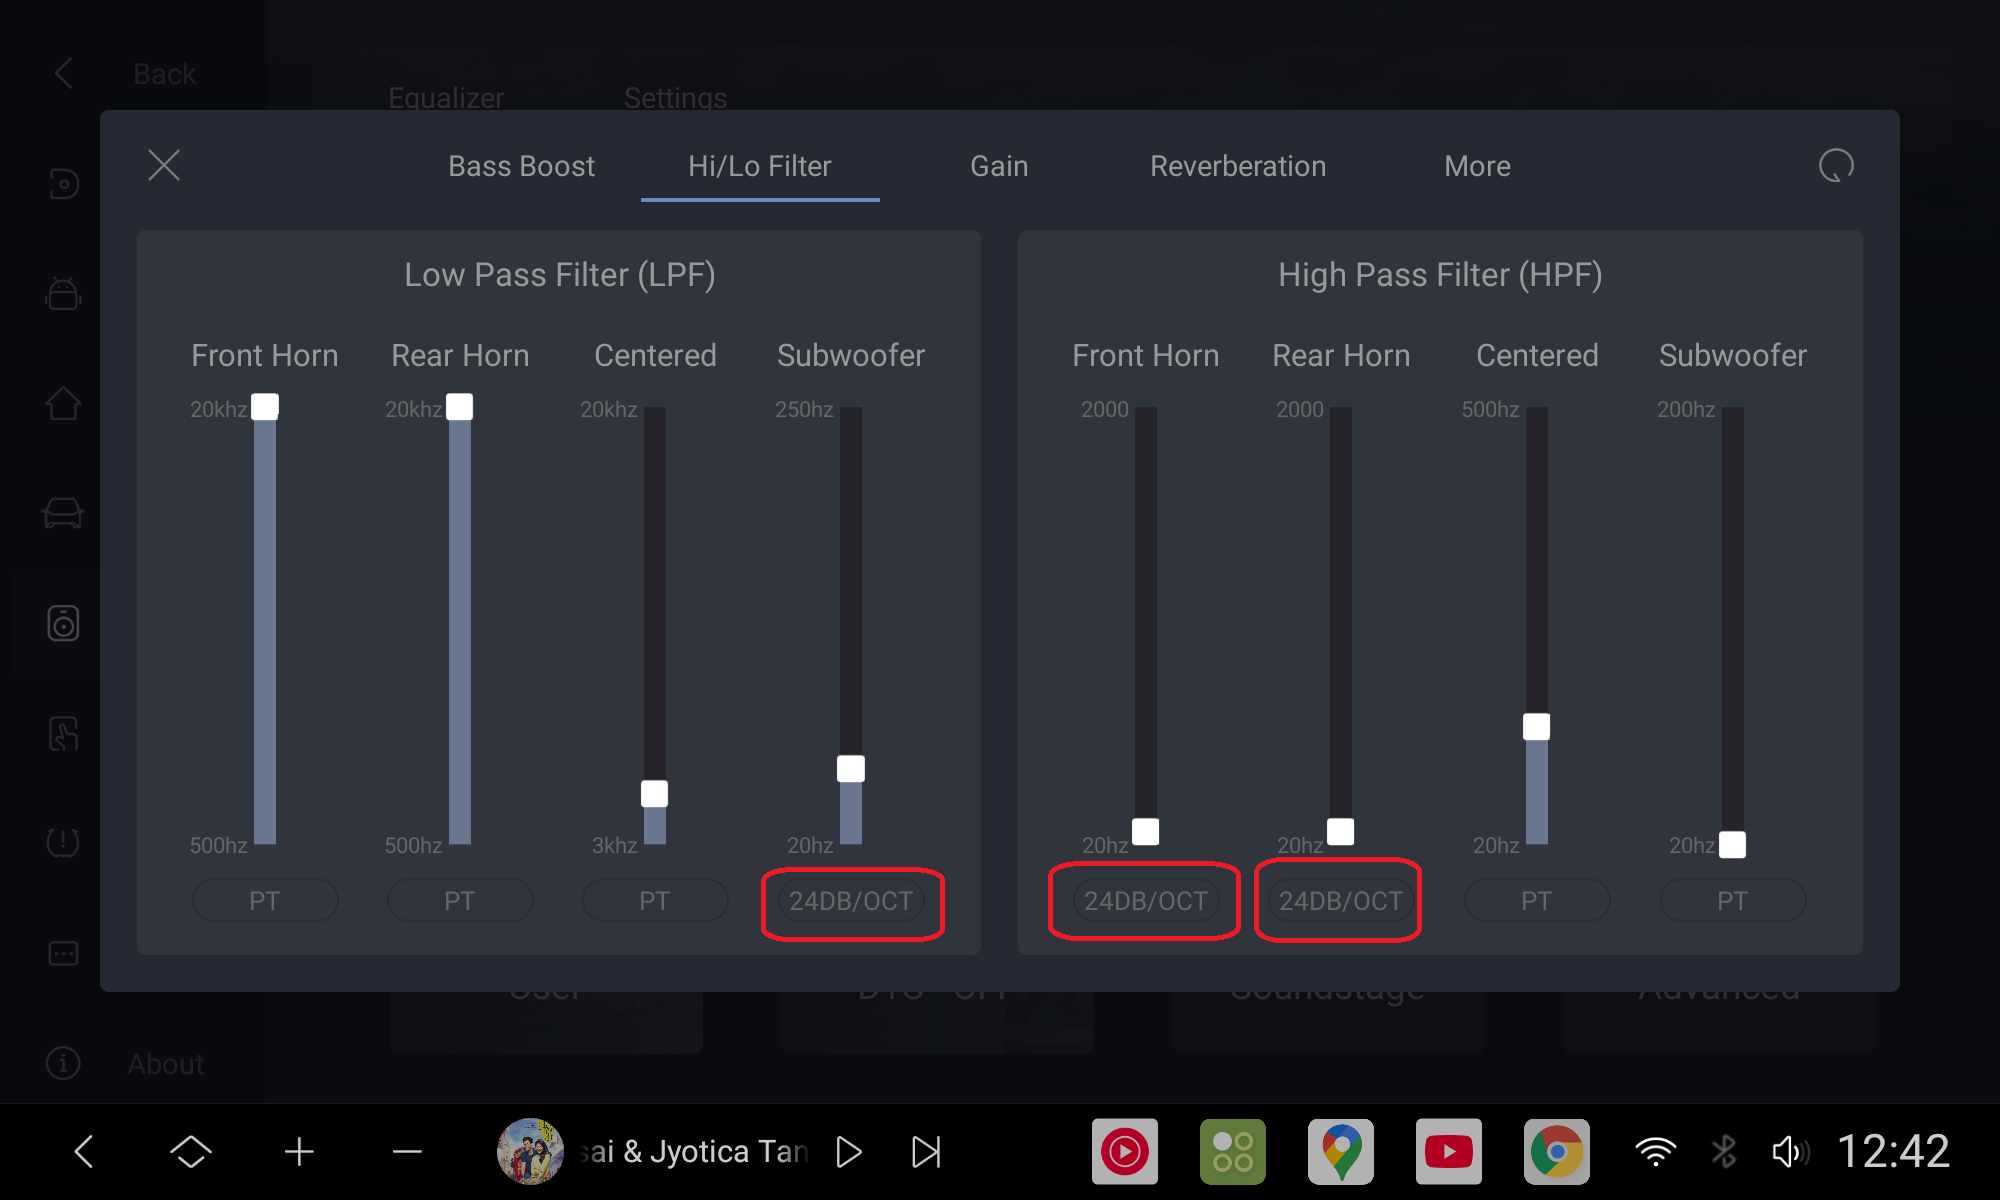The height and width of the screenshot is (1200, 2000).
Task: Toggle LPF Subwoofer 24DB/OCT slope button
Action: tap(851, 901)
